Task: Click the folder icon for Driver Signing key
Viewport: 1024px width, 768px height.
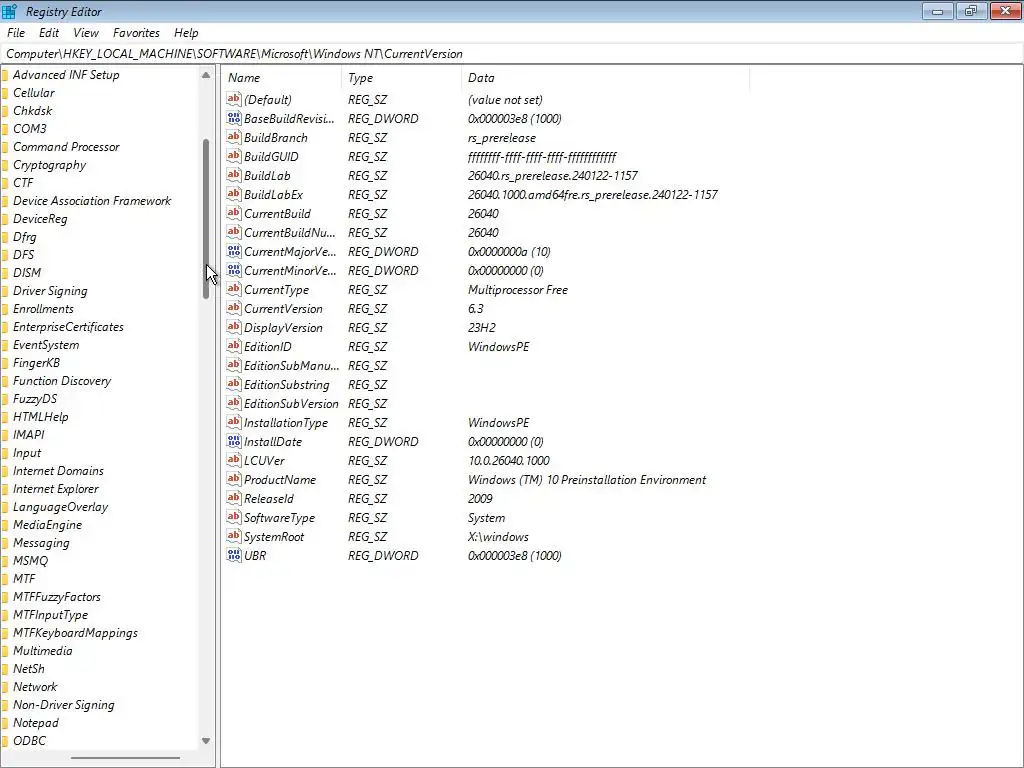Action: pos(5,291)
